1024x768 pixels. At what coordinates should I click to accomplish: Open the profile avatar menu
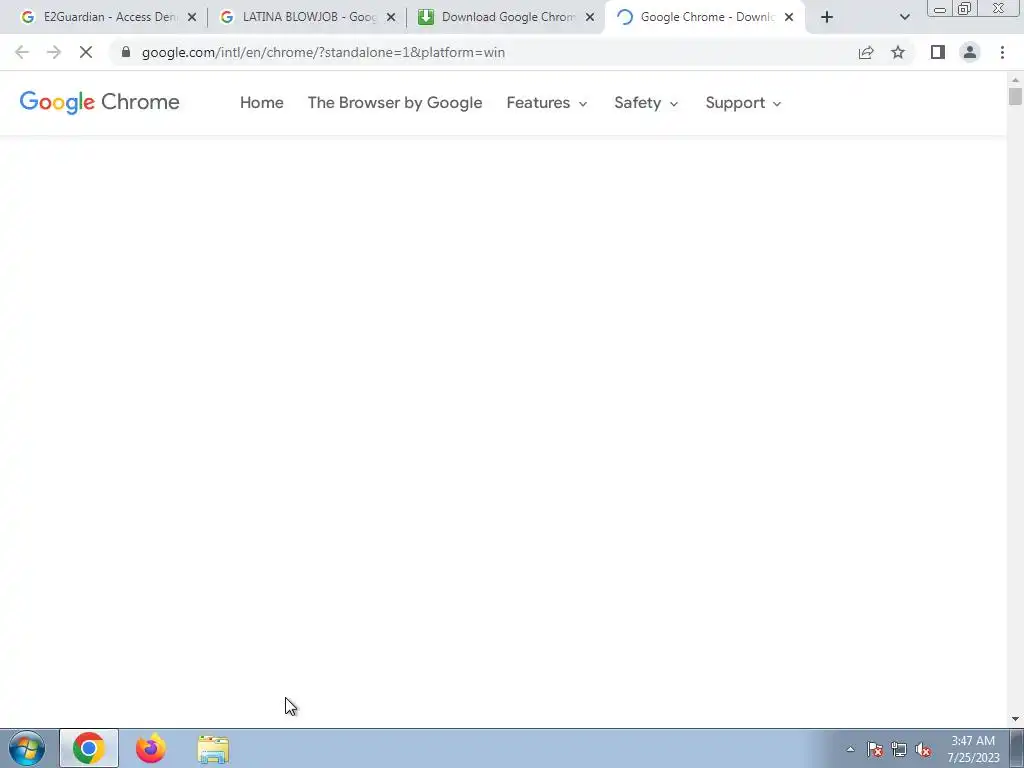coord(970,52)
